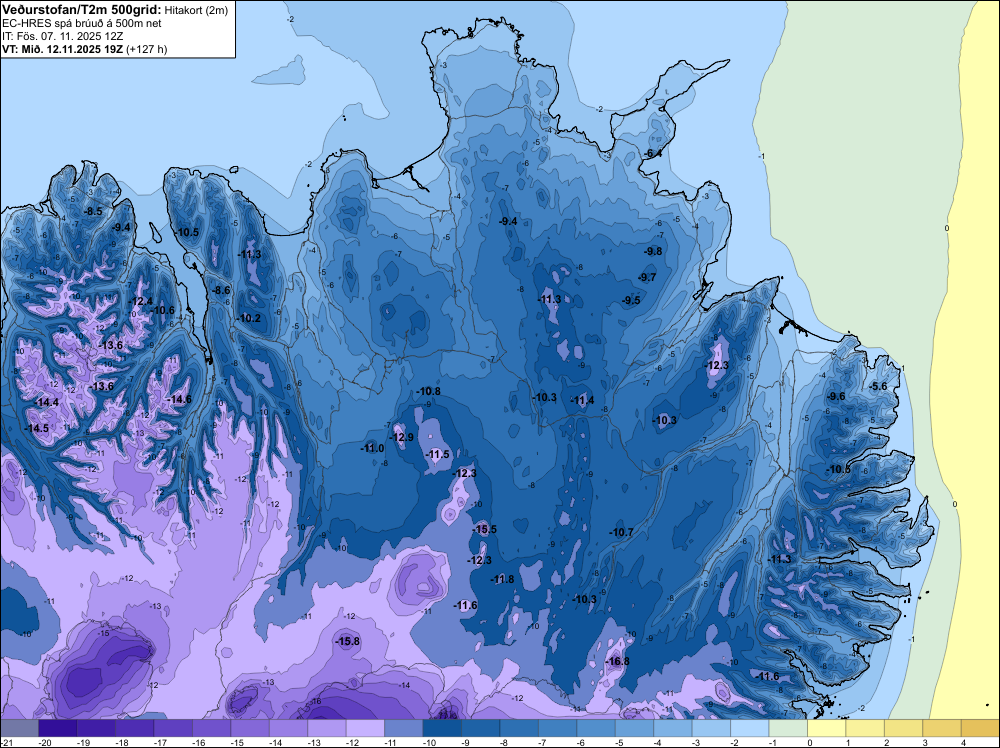Screen dimensions: 1000x748
Task: Click the -9.6 temperature label
Action: (x=836, y=397)
